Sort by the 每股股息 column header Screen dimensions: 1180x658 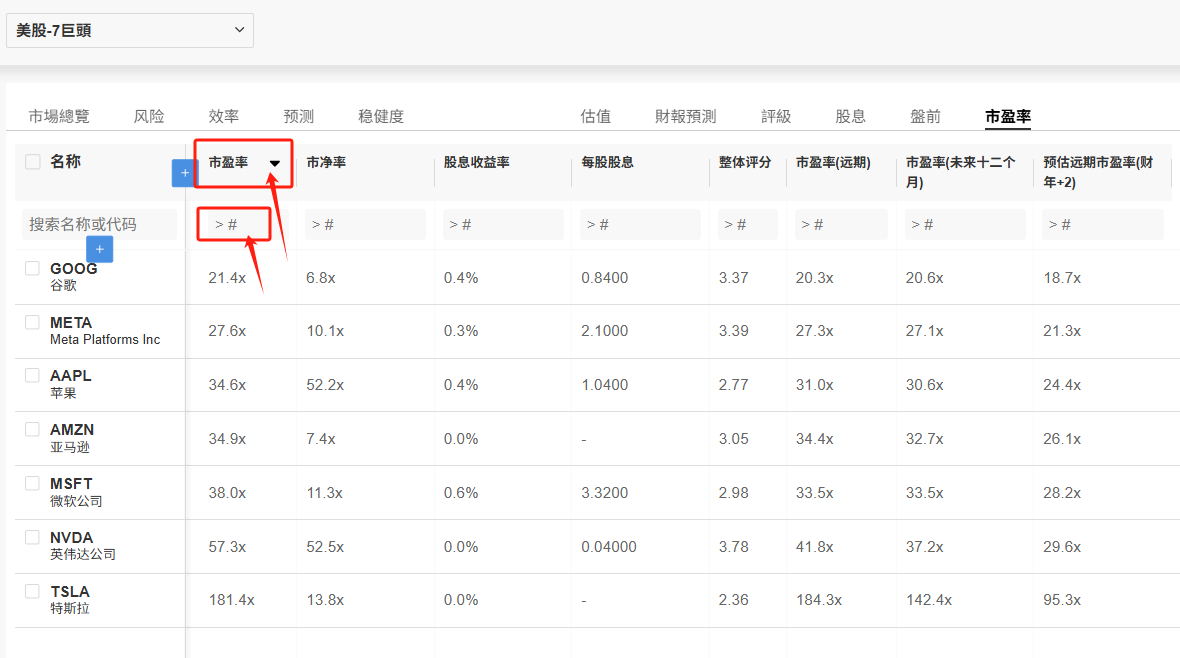(x=607, y=162)
